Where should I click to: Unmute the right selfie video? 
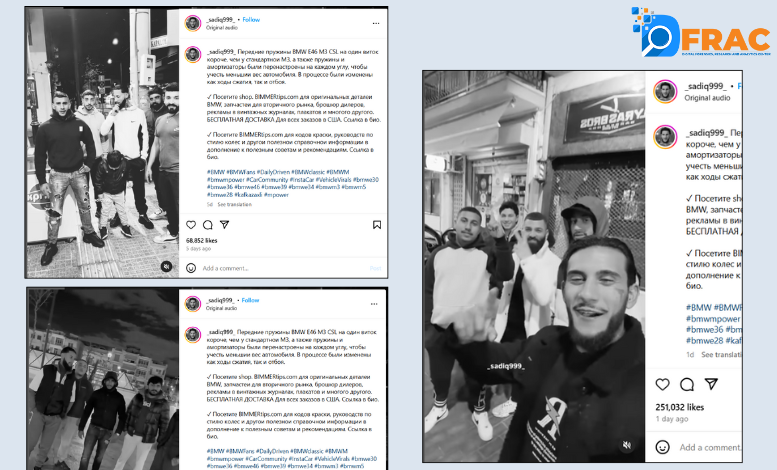click(627, 445)
